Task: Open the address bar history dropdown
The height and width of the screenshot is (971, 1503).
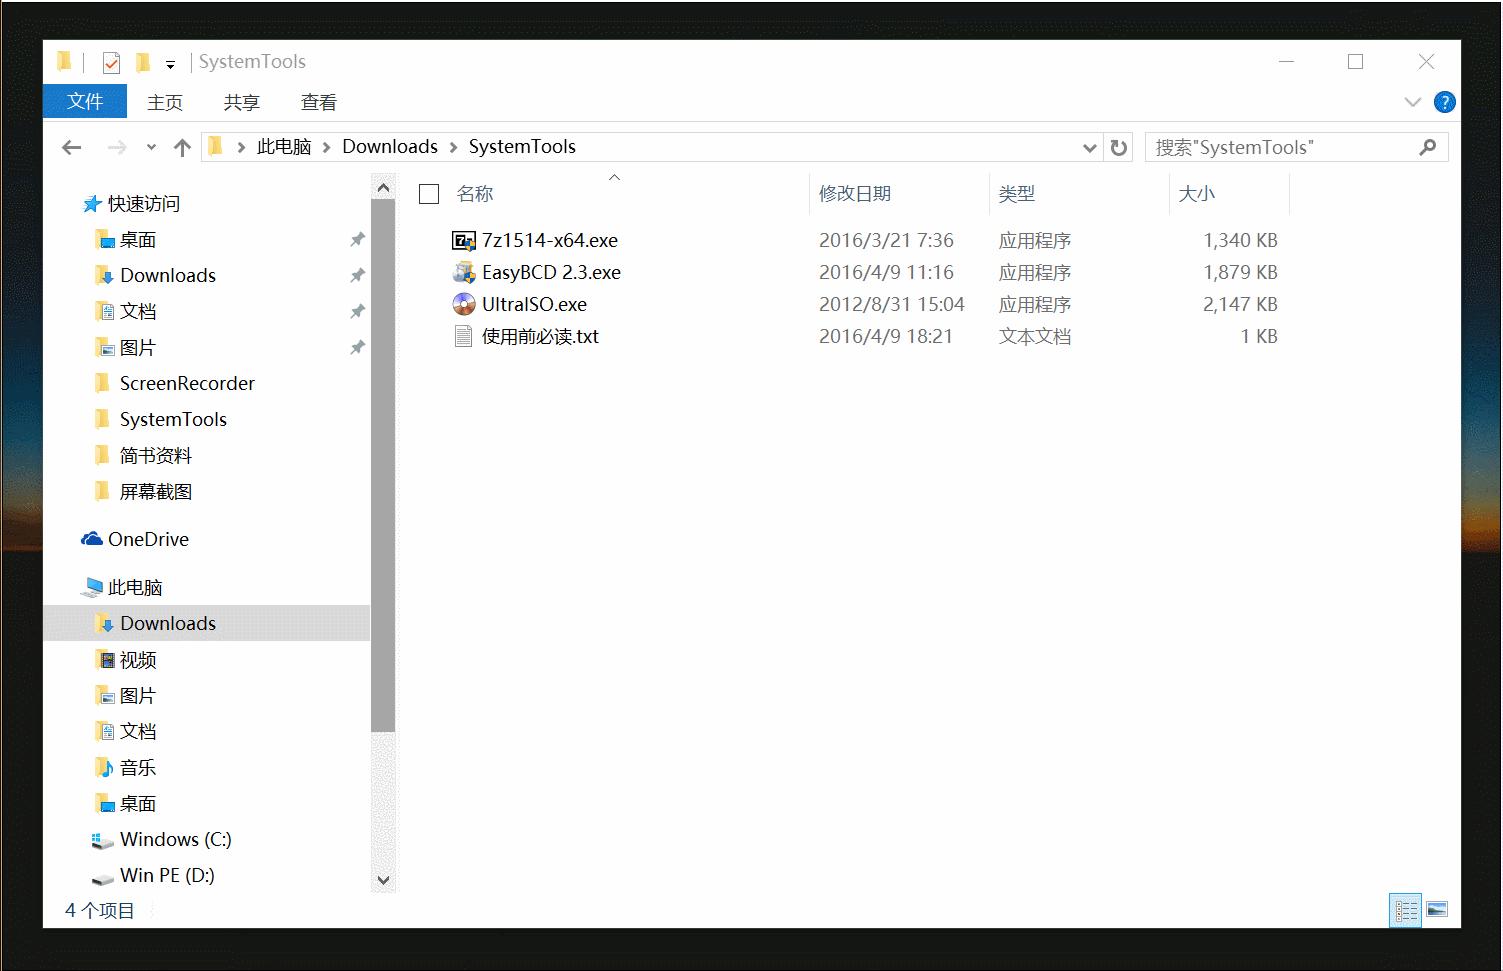Action: click(x=1089, y=147)
